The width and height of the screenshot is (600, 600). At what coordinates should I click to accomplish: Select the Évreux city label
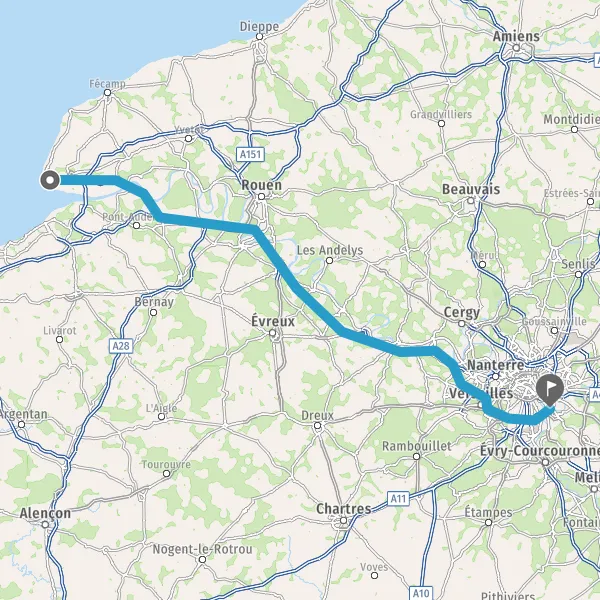tap(273, 321)
